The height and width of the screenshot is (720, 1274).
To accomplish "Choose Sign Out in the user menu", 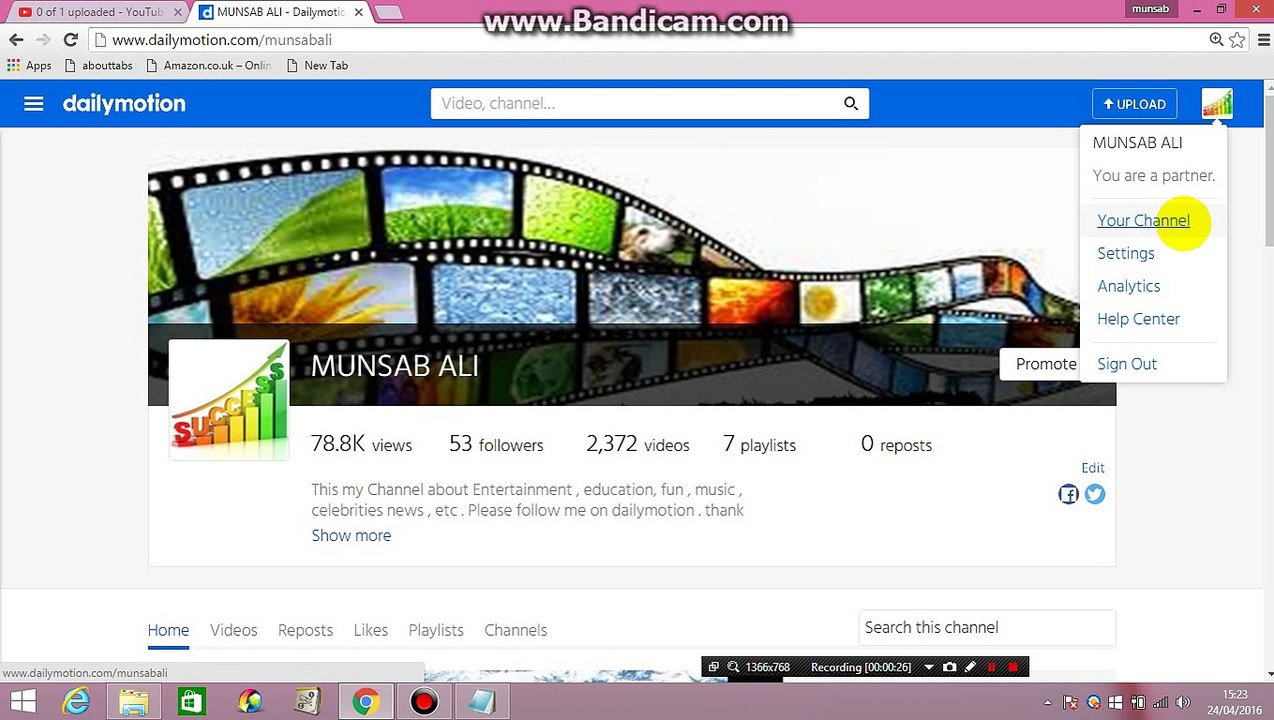I will 1127,364.
